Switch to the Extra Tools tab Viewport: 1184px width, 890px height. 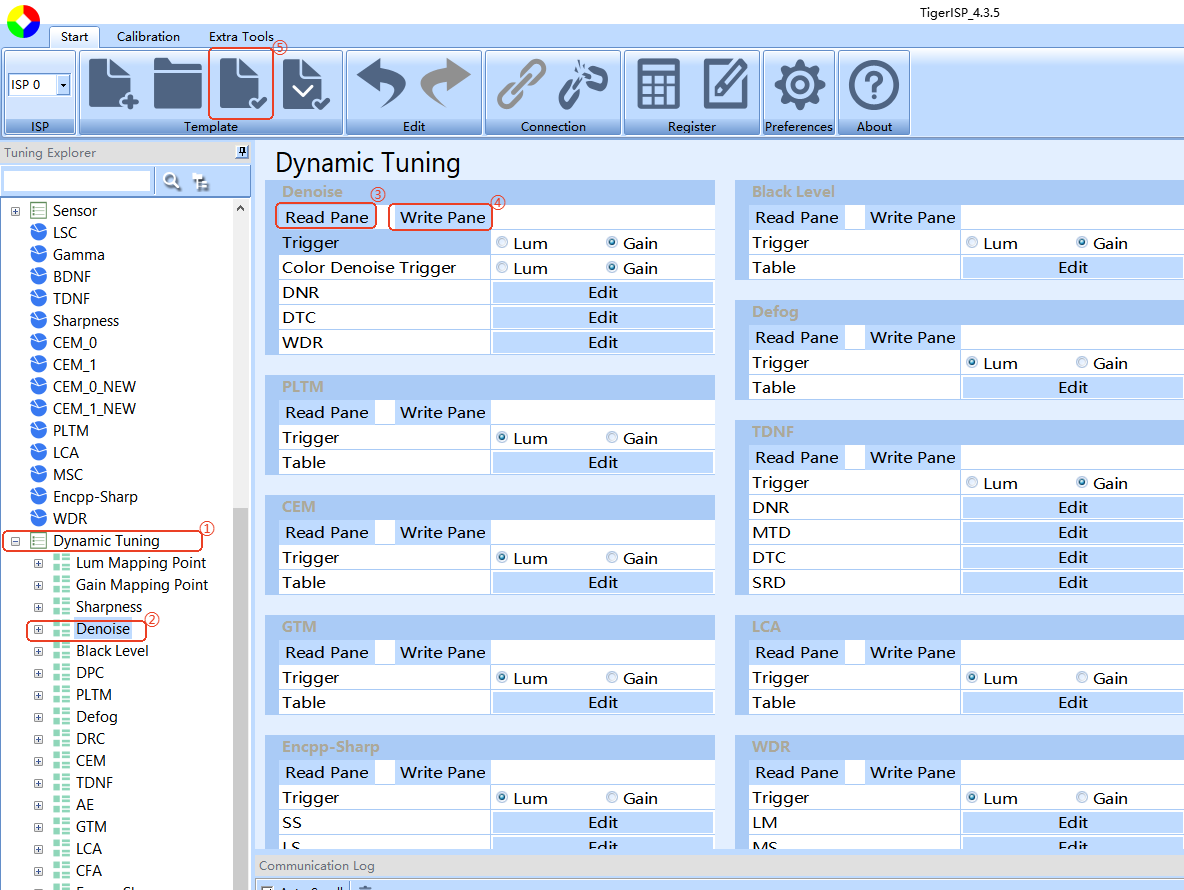(241, 37)
